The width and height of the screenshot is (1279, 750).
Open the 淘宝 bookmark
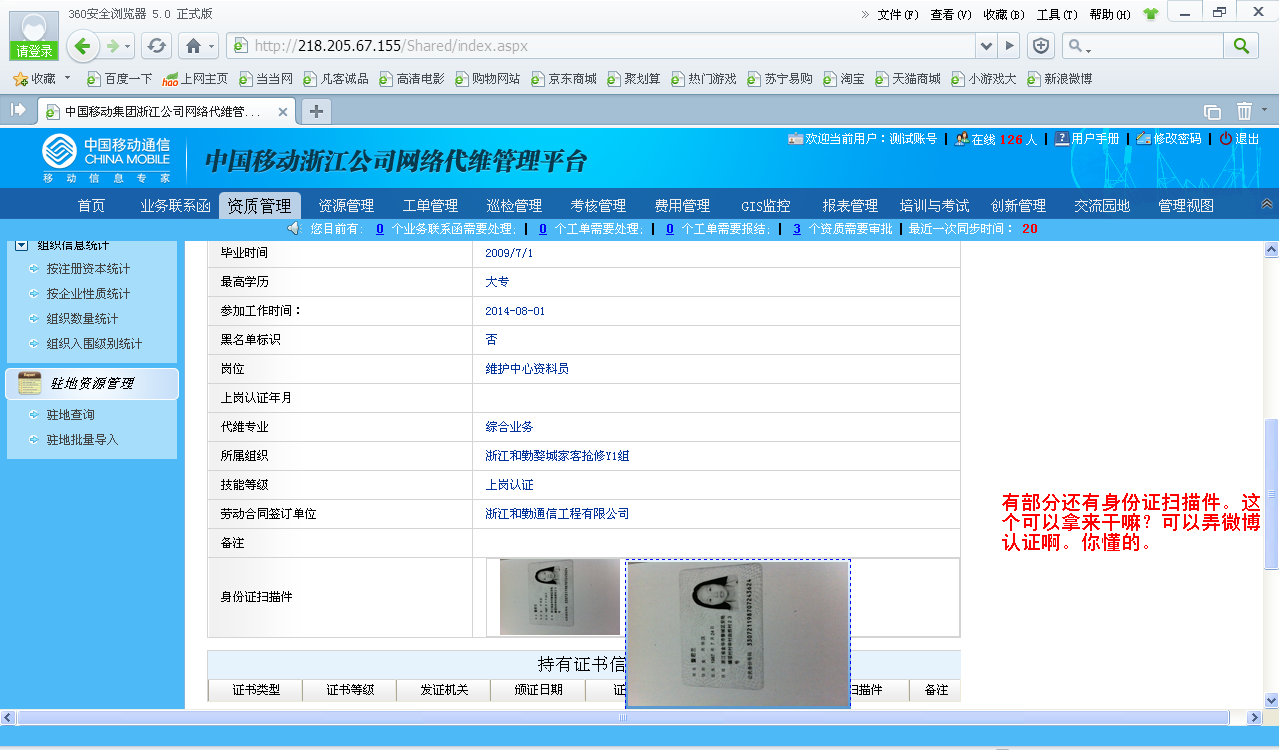coord(843,78)
